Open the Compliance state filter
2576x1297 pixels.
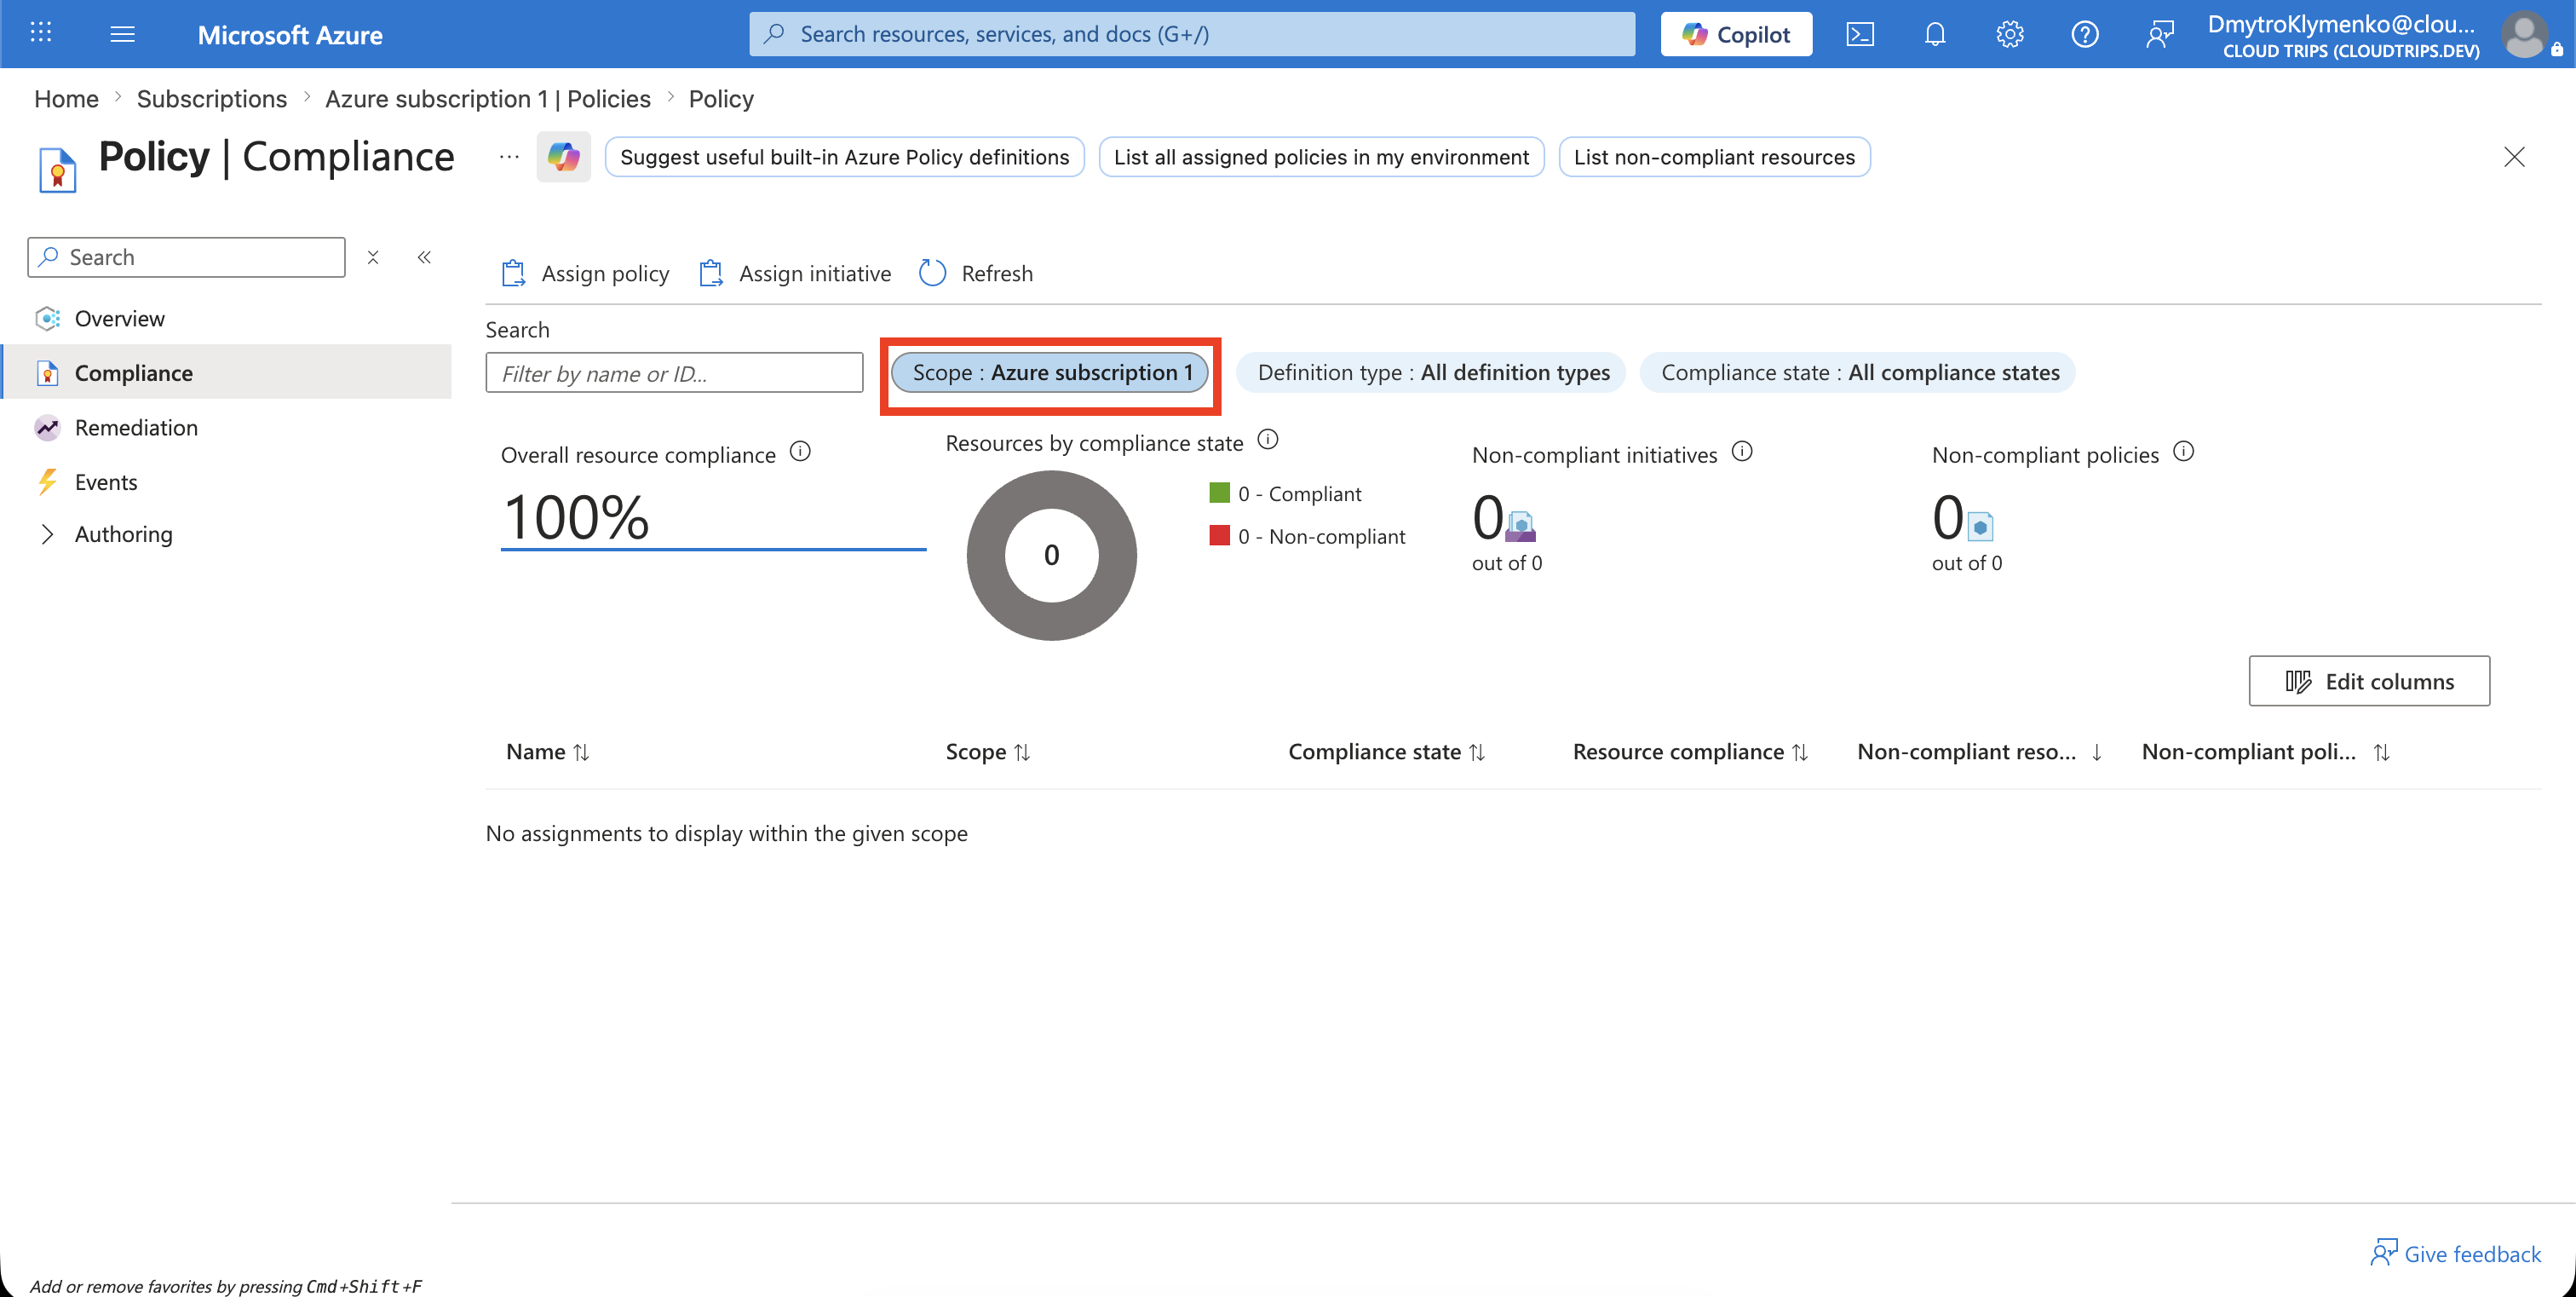(1858, 372)
